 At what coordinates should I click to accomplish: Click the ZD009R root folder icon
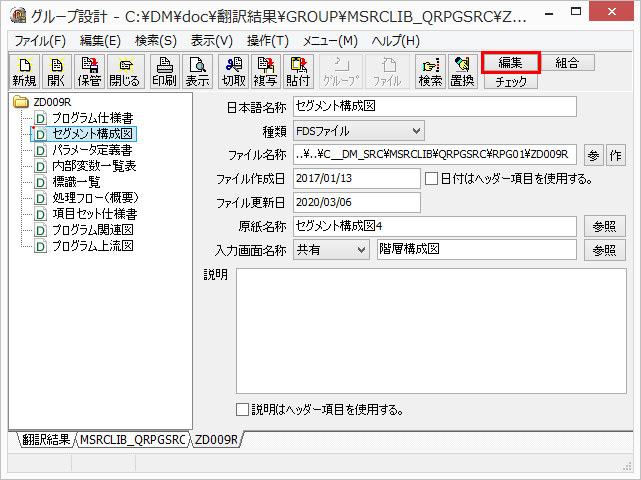click(20, 101)
